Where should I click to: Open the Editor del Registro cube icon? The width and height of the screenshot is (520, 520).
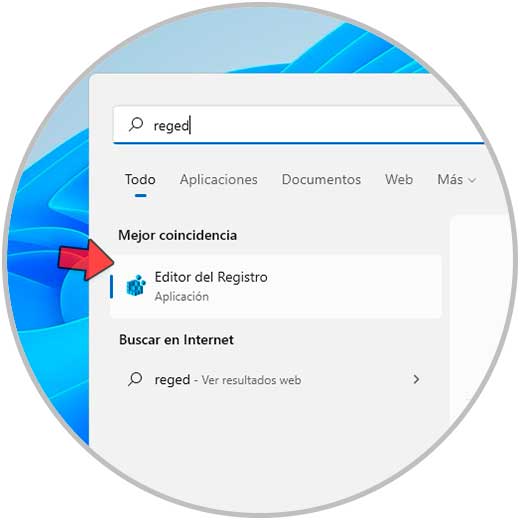click(136, 286)
